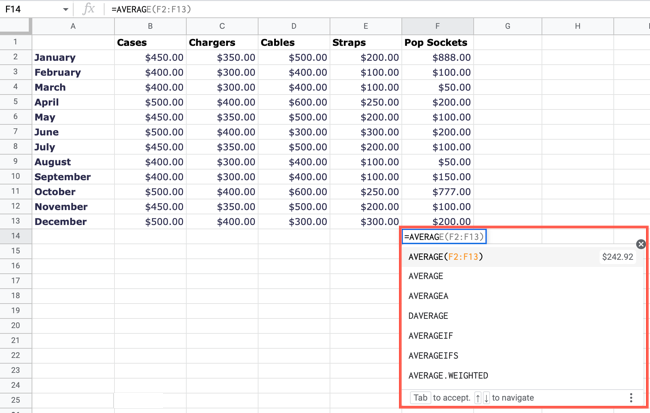
Task: Click into the formula bar text
Action: pos(300,9)
